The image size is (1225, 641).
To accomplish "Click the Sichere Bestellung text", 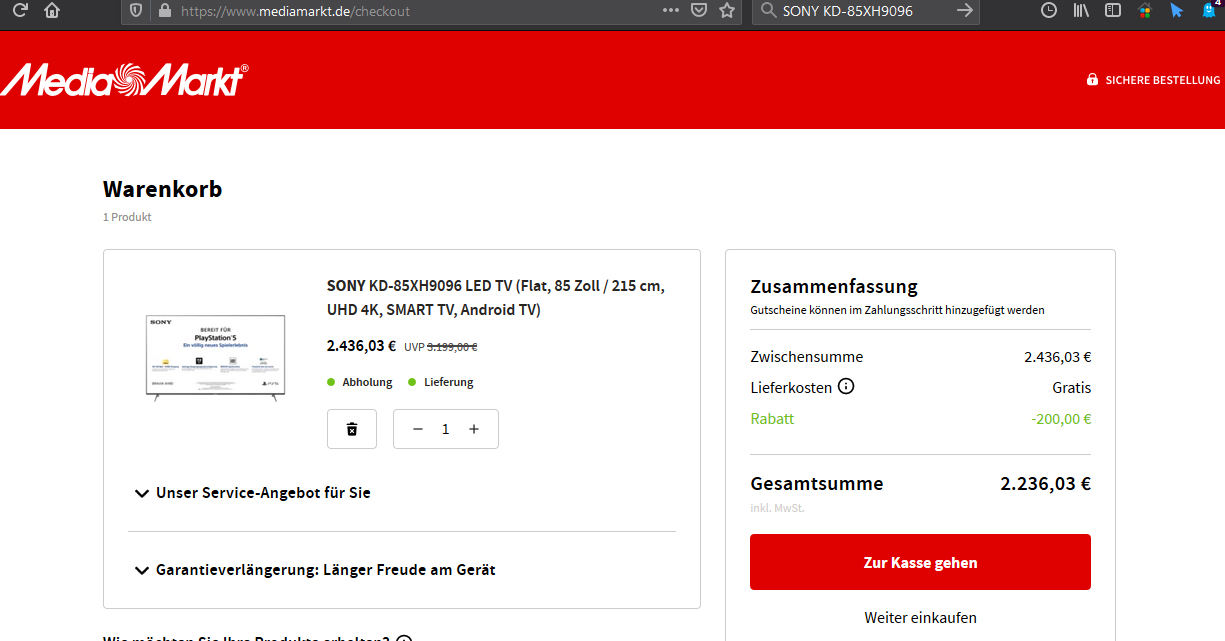I will click(x=1163, y=80).
